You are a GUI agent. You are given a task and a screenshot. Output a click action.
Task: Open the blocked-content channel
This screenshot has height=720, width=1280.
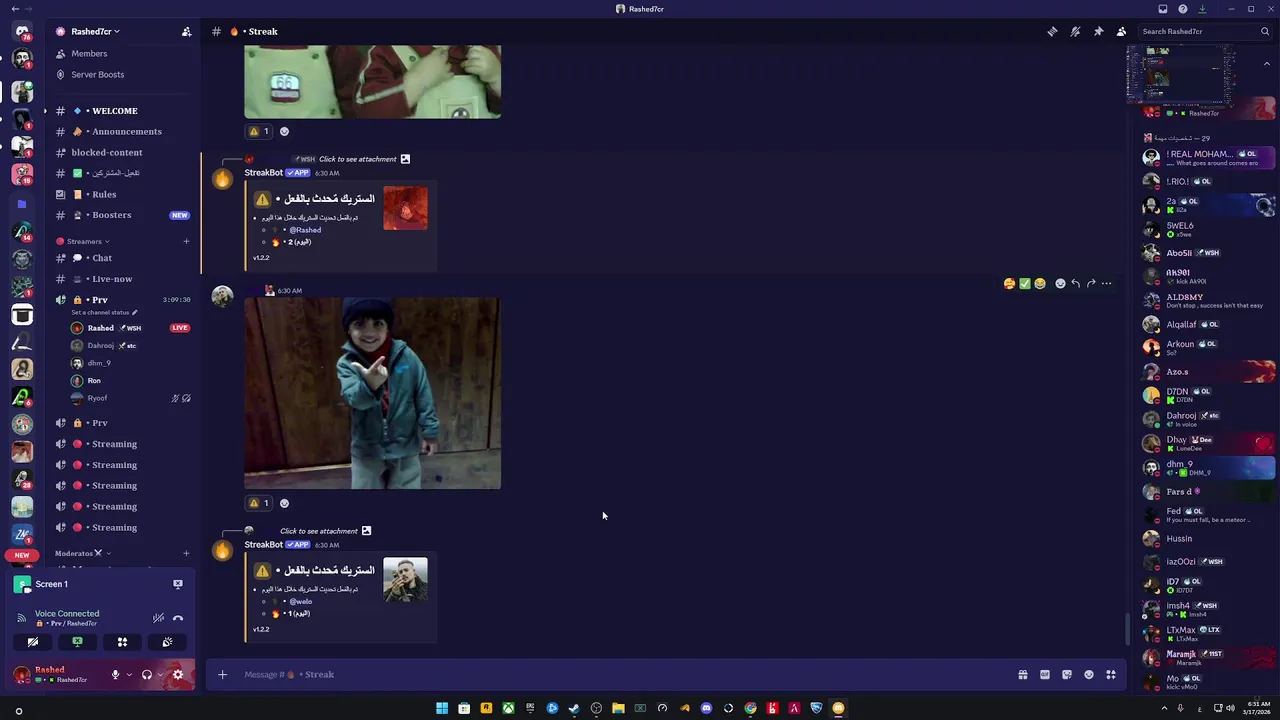(x=107, y=152)
